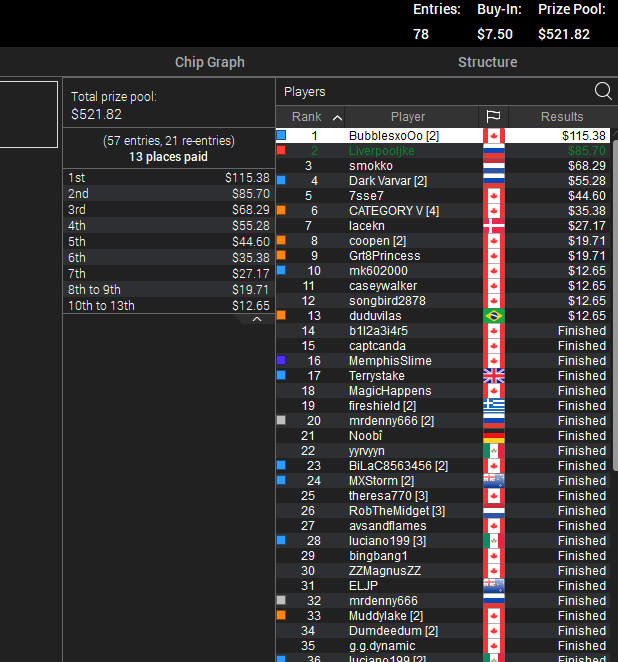Click the red color tag for Liverpooljke

(x=281, y=150)
